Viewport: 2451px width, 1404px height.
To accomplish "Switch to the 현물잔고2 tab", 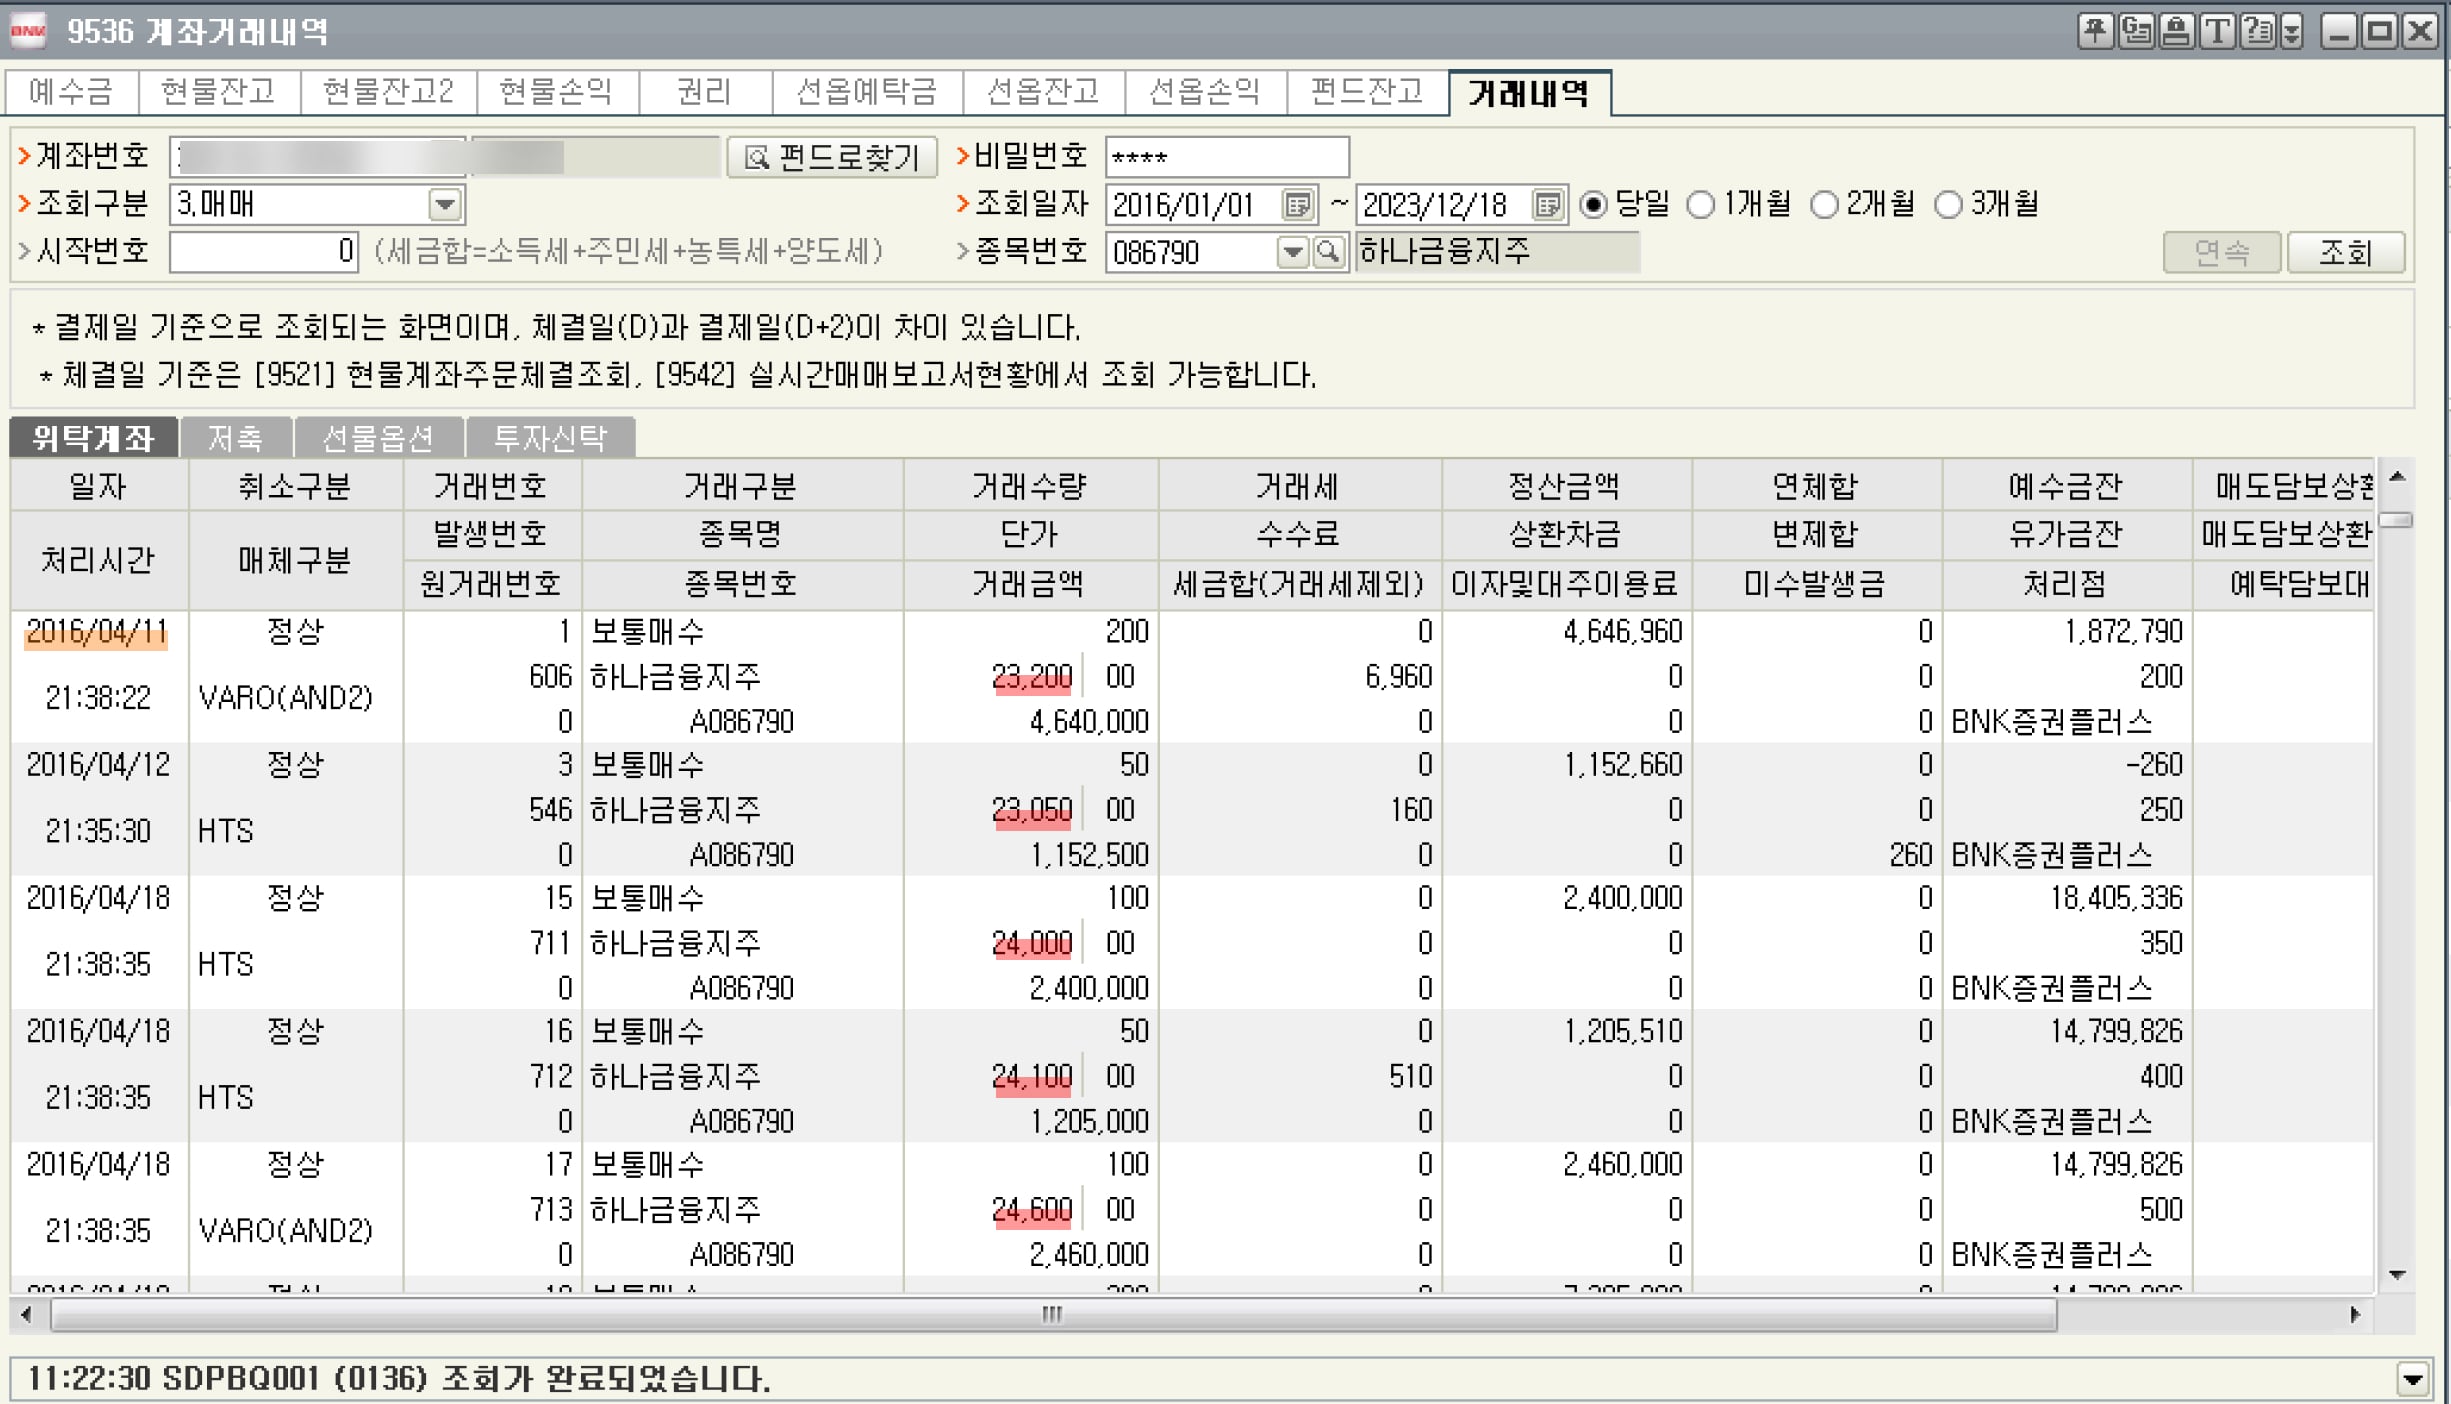I will pos(388,92).
